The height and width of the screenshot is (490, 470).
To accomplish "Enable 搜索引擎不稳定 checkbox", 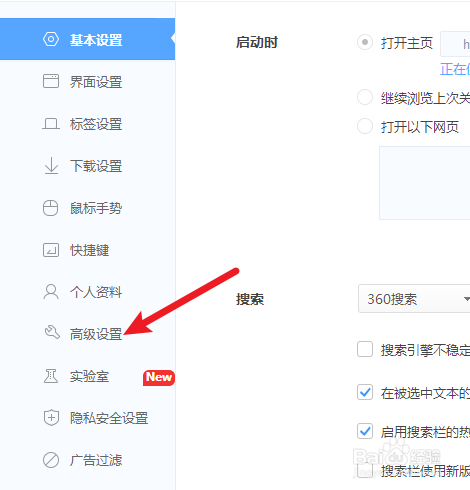I will pyautogui.click(x=365, y=349).
